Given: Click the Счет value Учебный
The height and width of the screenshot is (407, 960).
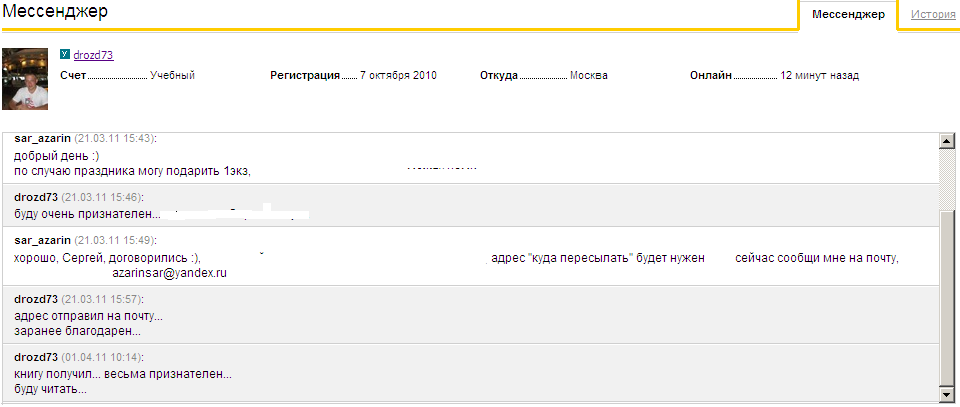Looking at the screenshot, I should pyautogui.click(x=172, y=75).
